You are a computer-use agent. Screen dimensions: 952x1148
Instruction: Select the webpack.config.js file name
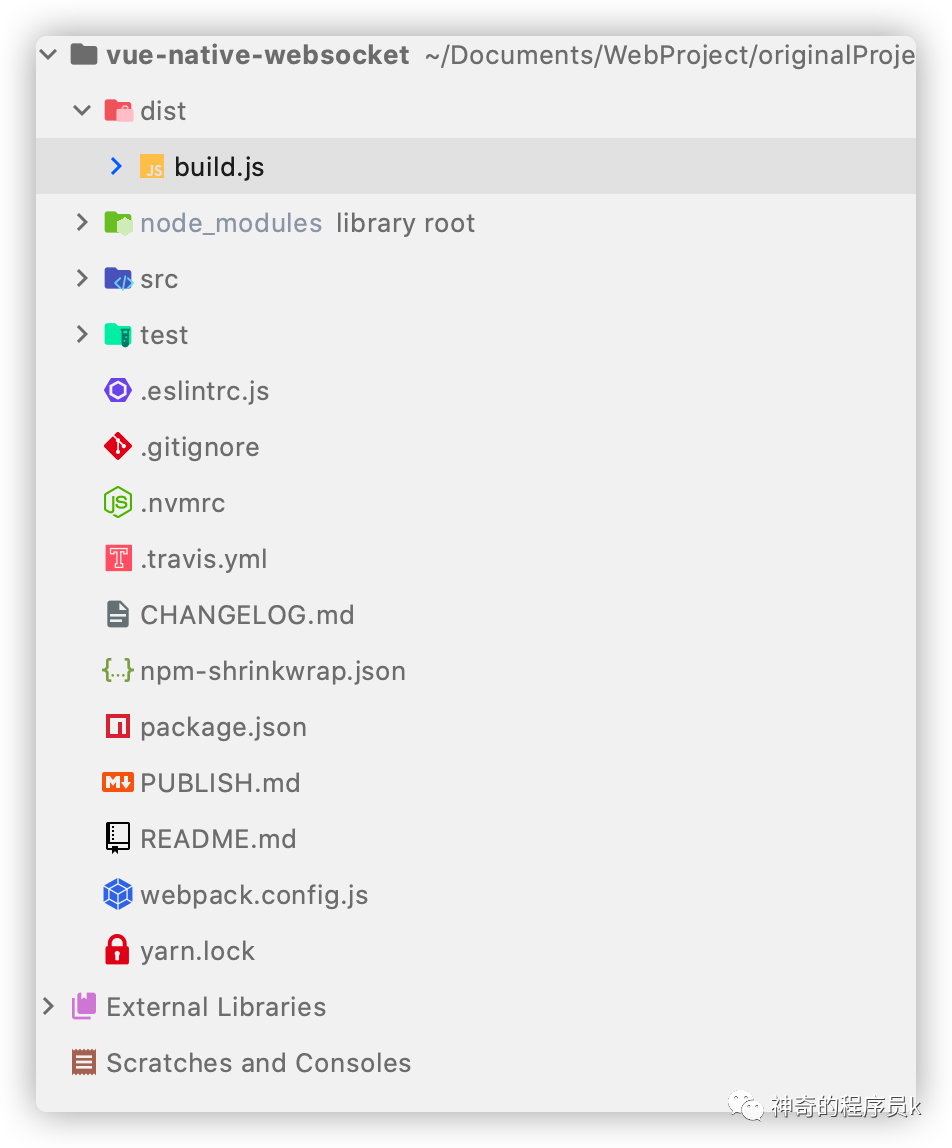tap(254, 895)
